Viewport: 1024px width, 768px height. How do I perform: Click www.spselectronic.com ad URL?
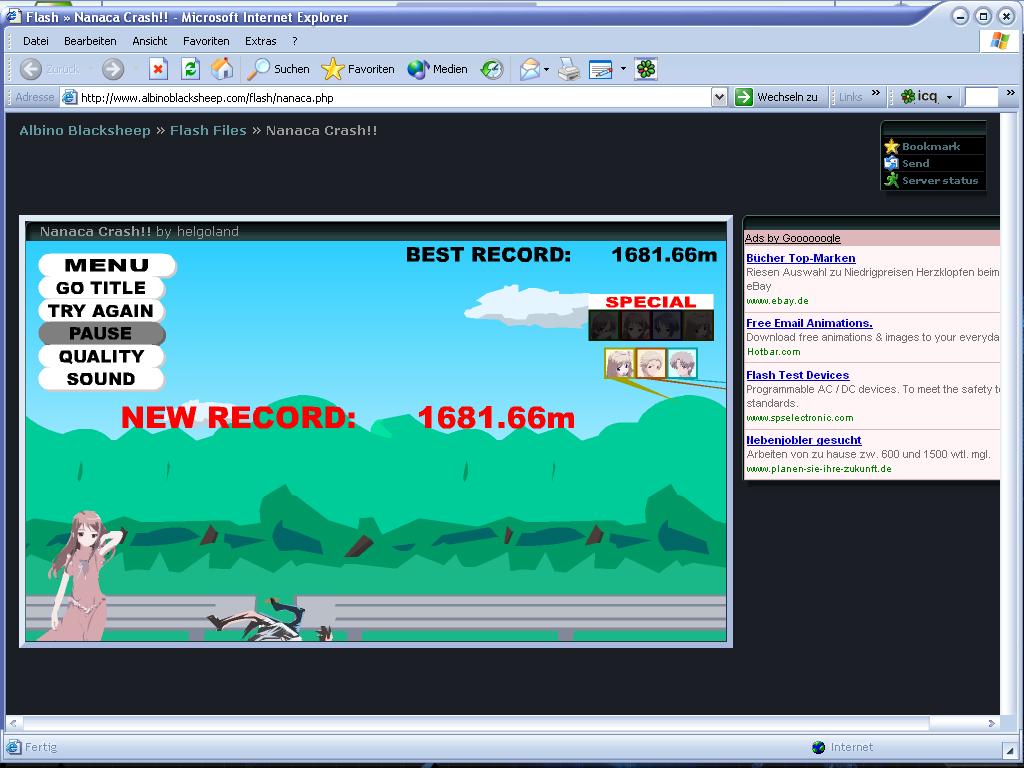799,417
